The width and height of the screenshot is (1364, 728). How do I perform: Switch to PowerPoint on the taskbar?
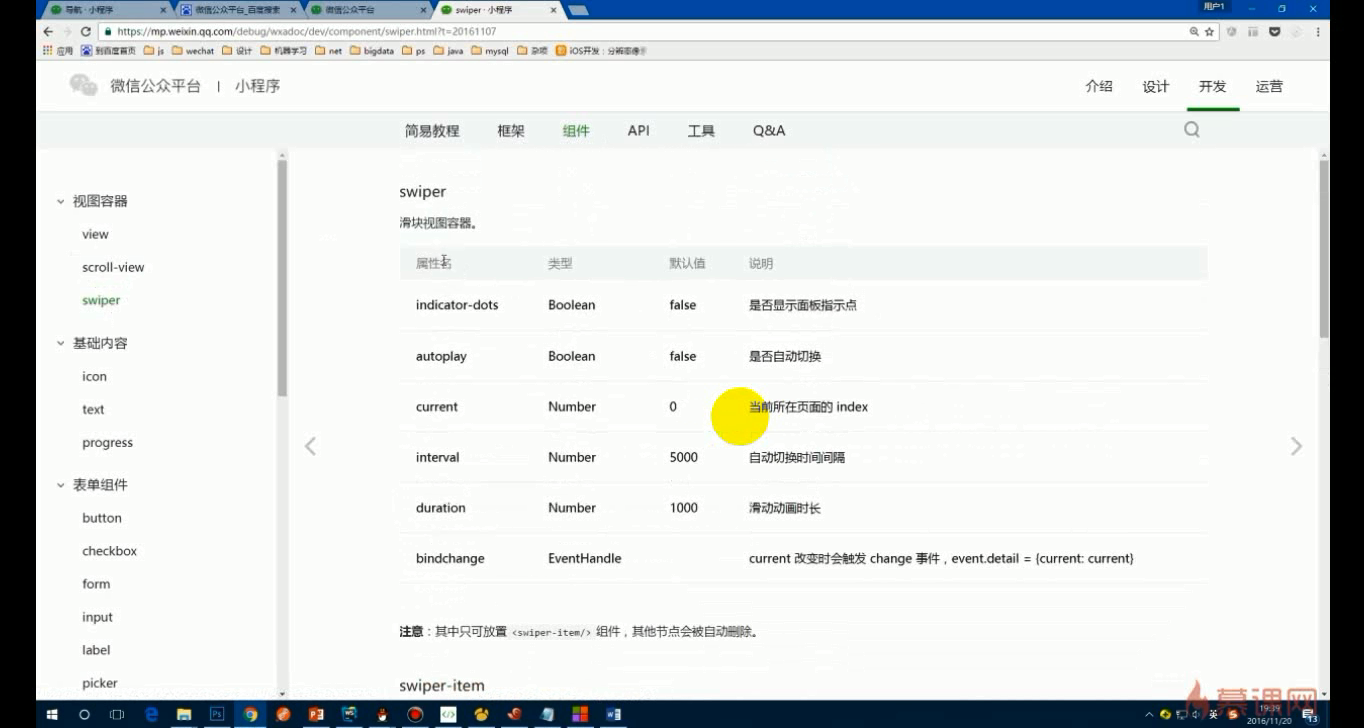point(316,715)
